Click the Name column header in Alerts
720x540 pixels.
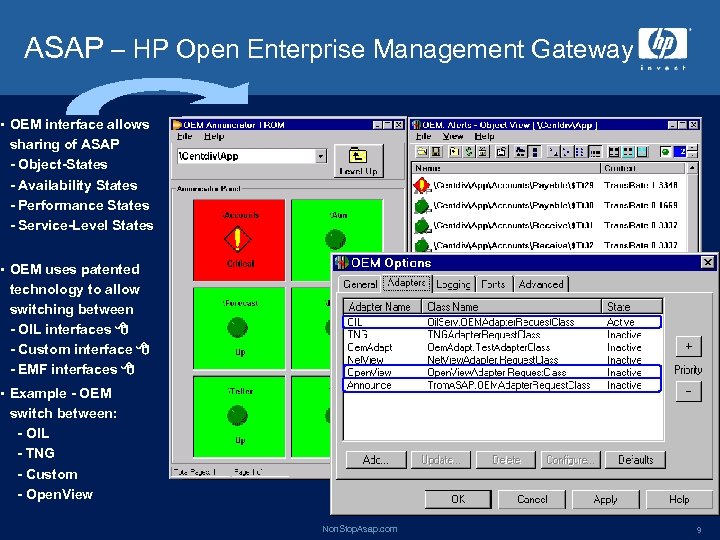pos(506,168)
